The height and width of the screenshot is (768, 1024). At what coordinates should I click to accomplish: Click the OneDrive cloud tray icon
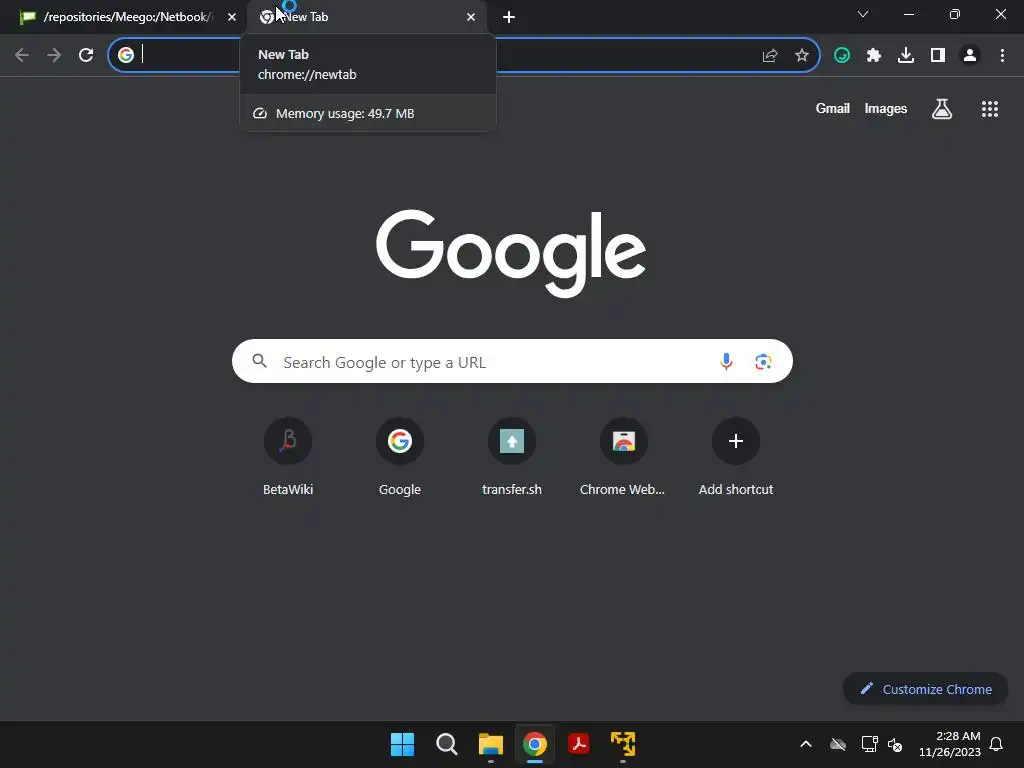(x=838, y=744)
